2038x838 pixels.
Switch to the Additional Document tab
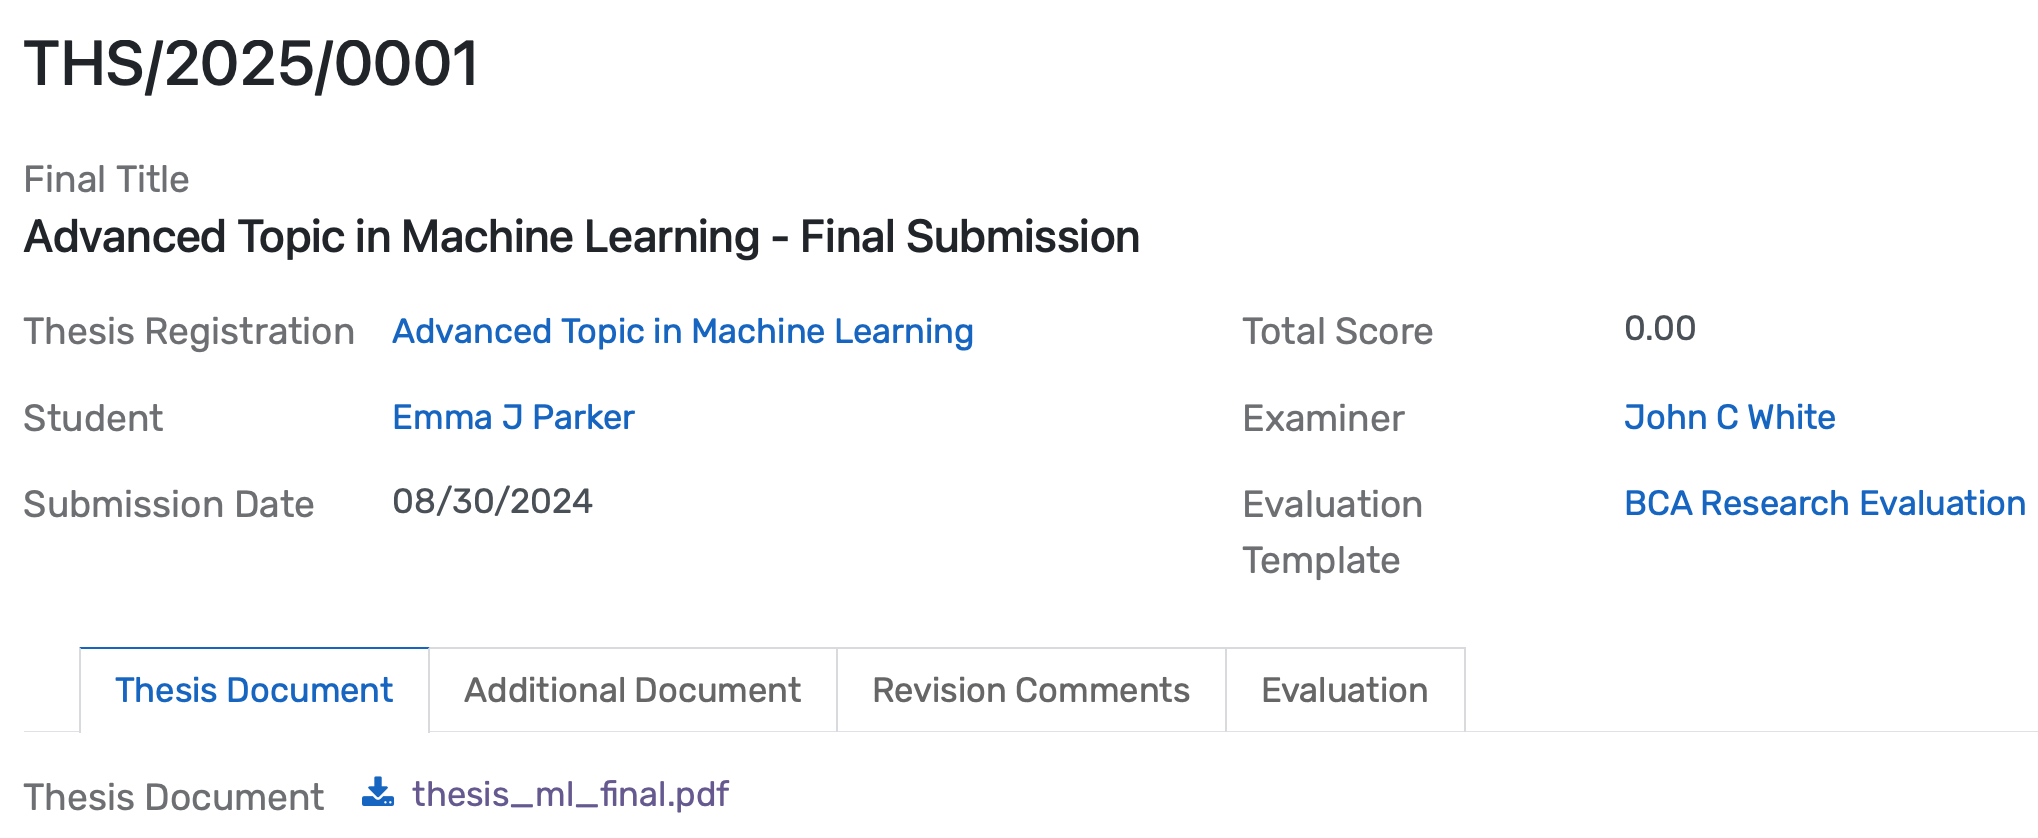pos(631,689)
